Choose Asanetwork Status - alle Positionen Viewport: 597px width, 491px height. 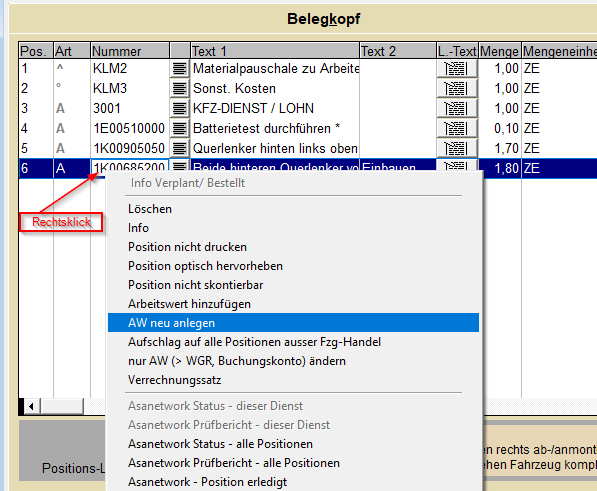click(x=293, y=444)
